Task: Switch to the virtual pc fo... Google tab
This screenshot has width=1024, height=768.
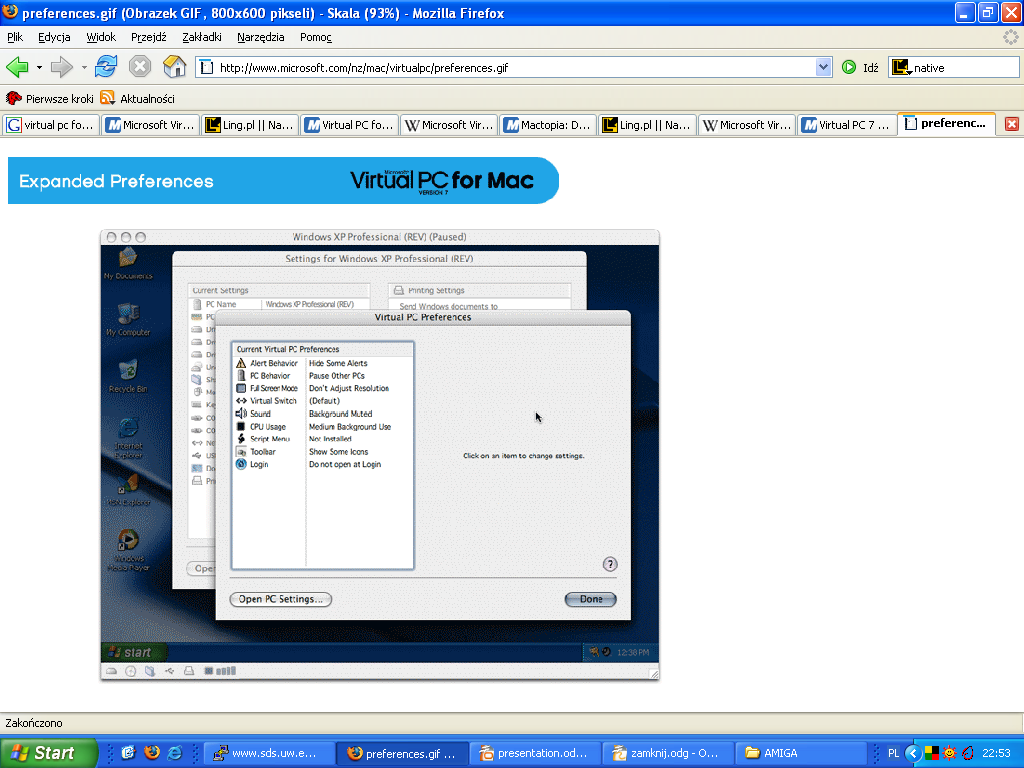Action: 50,125
